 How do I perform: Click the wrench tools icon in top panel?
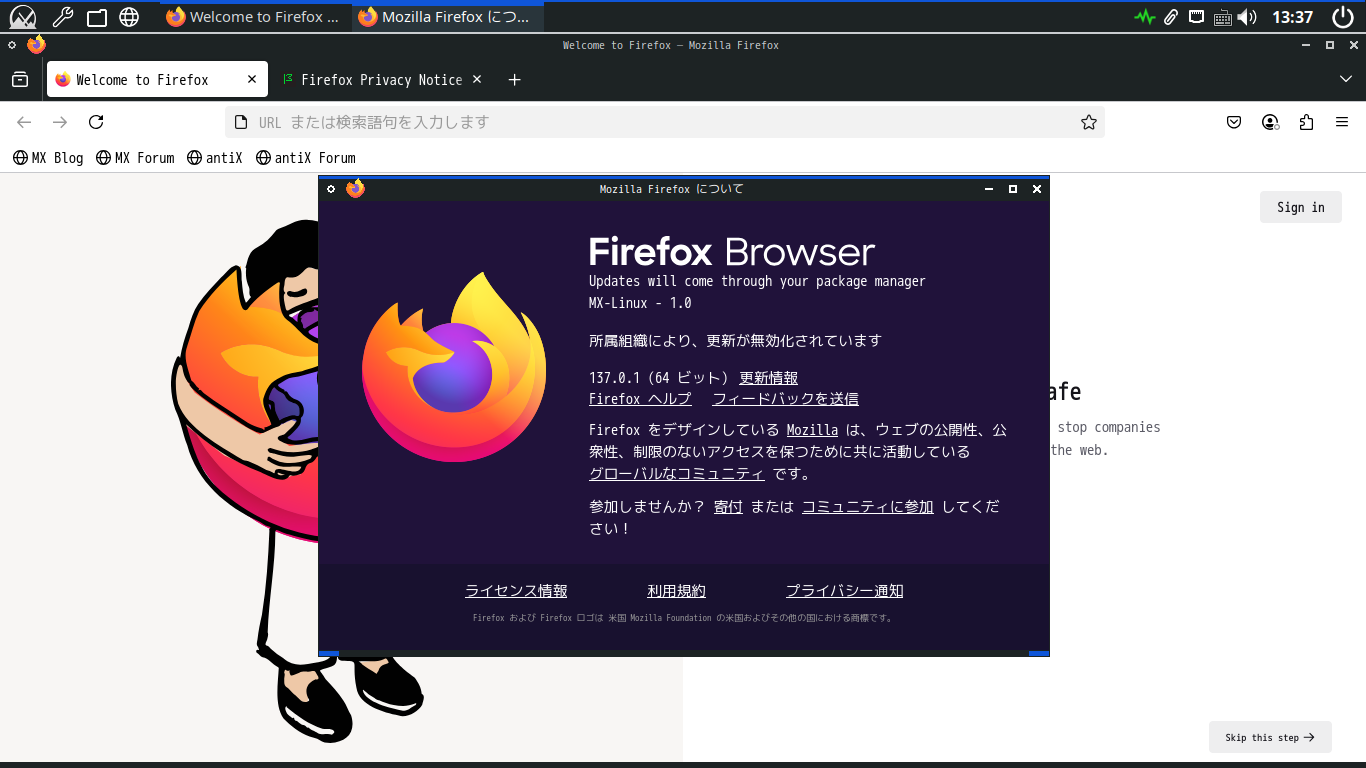(x=62, y=17)
